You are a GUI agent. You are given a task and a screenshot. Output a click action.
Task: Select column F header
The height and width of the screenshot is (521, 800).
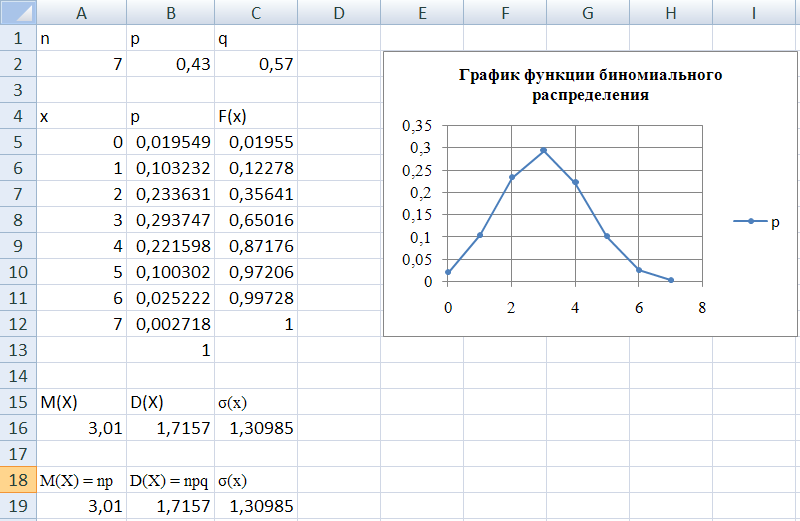[505, 12]
